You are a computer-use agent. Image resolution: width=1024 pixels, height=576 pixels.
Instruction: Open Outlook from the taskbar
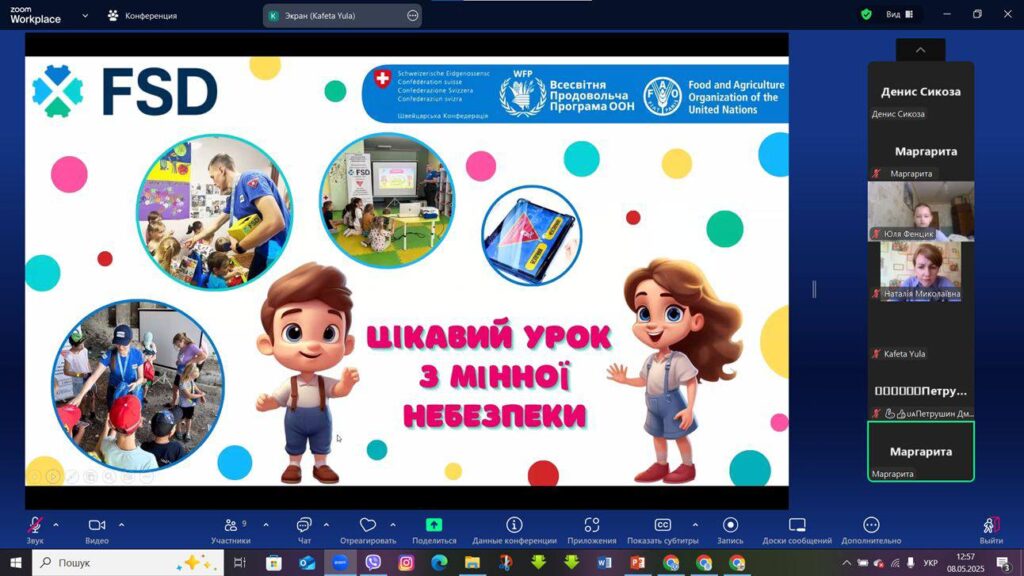307,563
